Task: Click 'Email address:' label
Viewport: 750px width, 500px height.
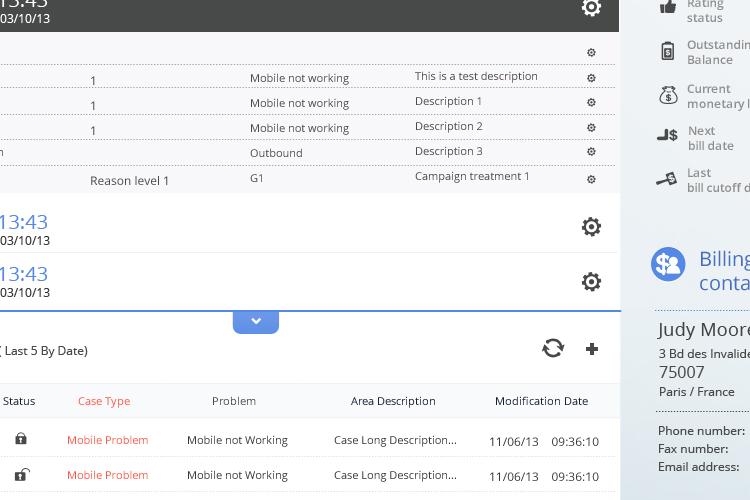Action: (x=699, y=467)
